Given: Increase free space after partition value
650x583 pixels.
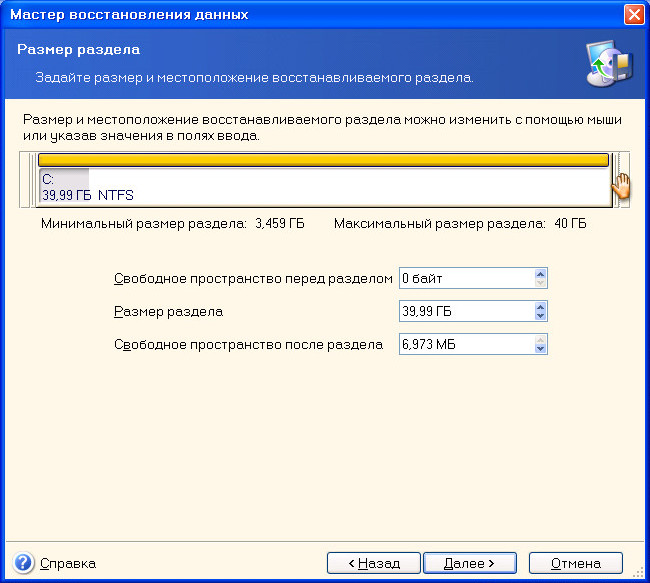Looking at the screenshot, I should [x=541, y=340].
